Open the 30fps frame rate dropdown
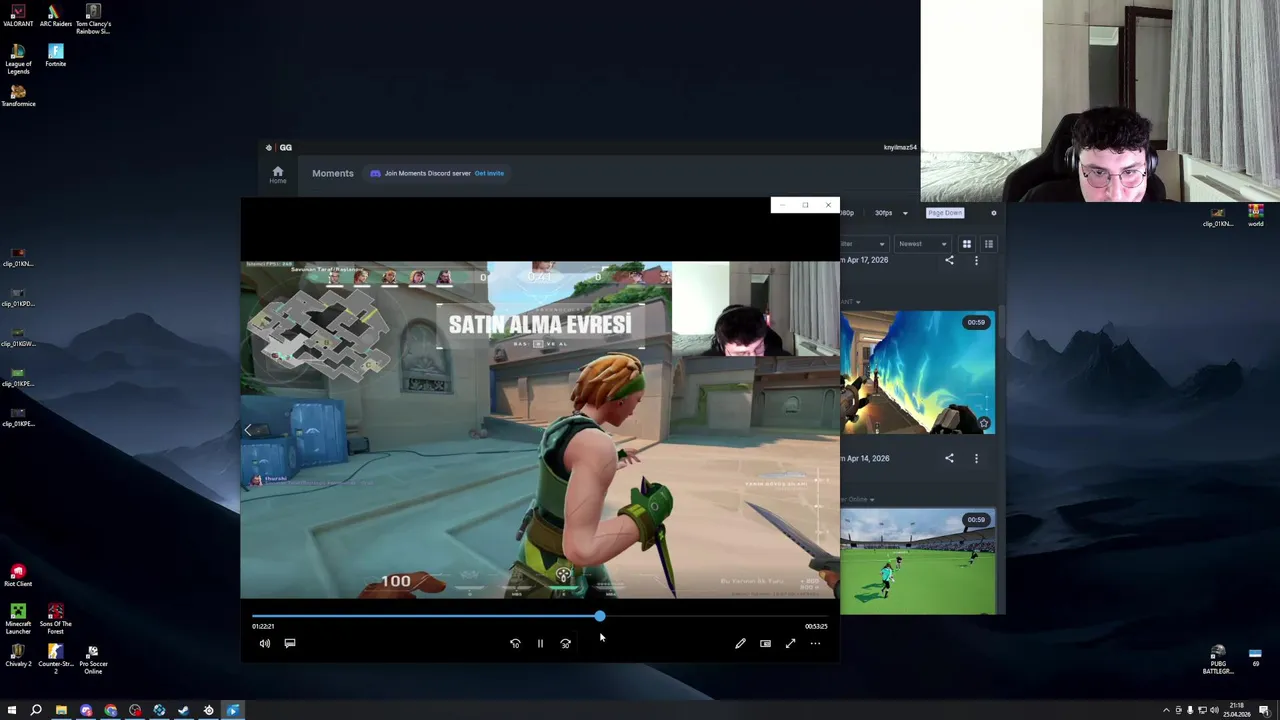 point(891,213)
